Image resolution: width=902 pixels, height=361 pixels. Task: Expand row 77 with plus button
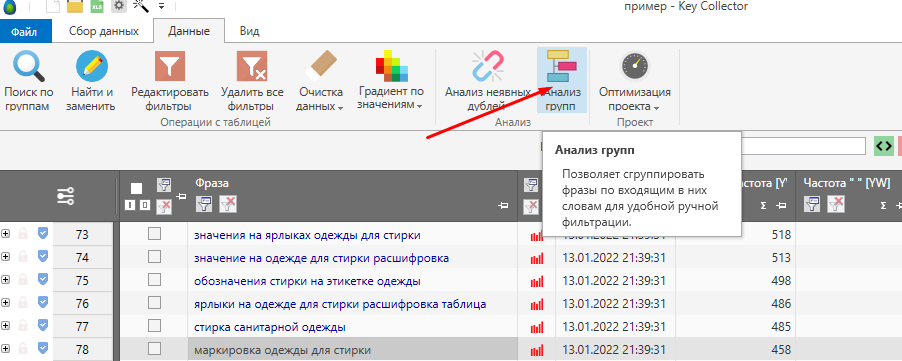[6, 325]
